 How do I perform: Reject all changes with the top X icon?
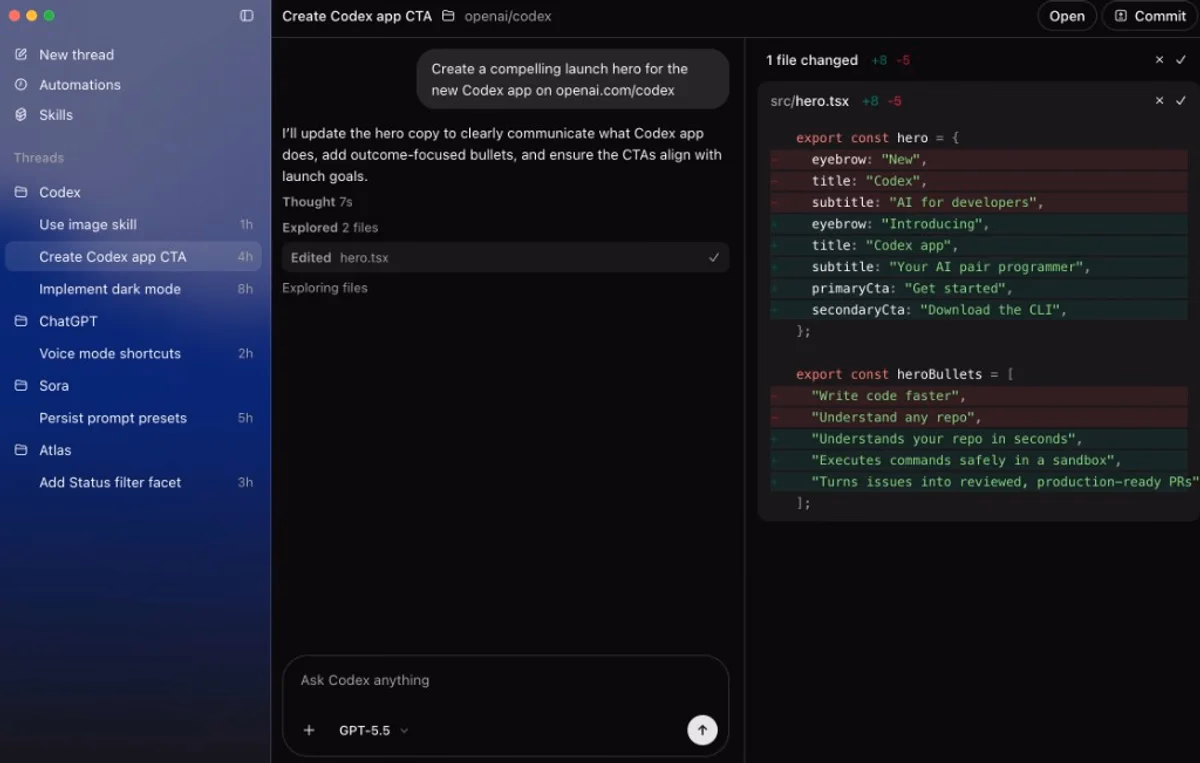(x=1159, y=60)
